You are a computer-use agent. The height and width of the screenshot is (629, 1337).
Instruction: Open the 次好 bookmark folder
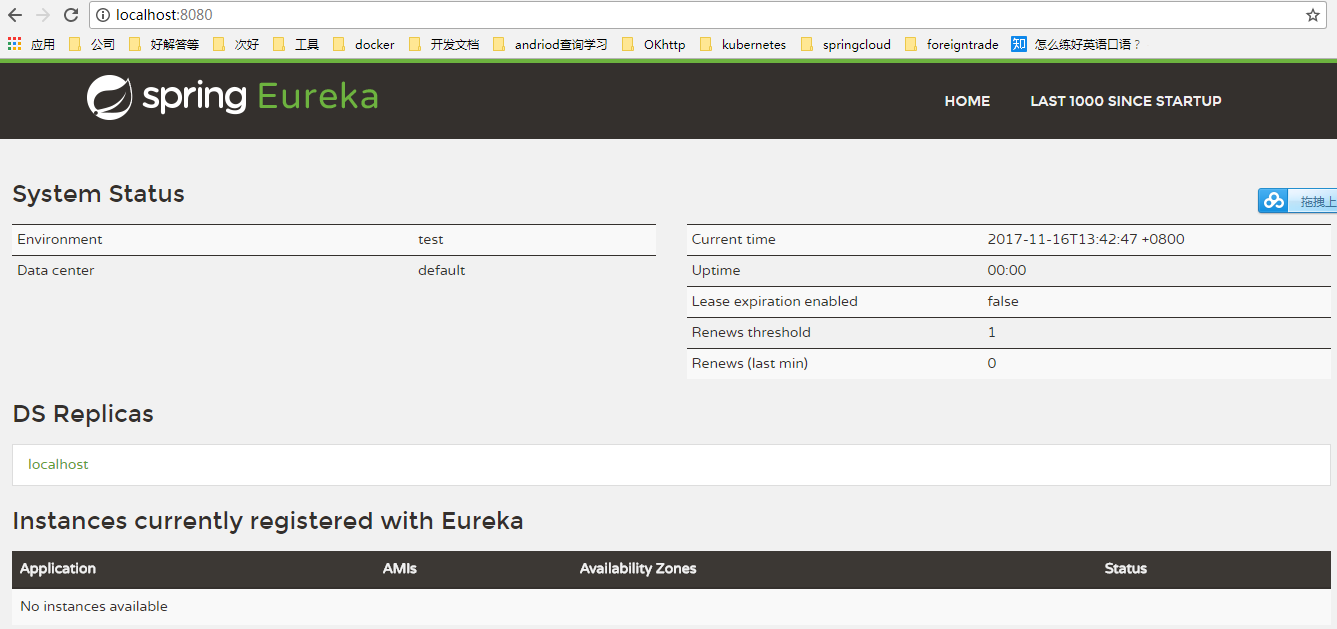pyautogui.click(x=236, y=44)
